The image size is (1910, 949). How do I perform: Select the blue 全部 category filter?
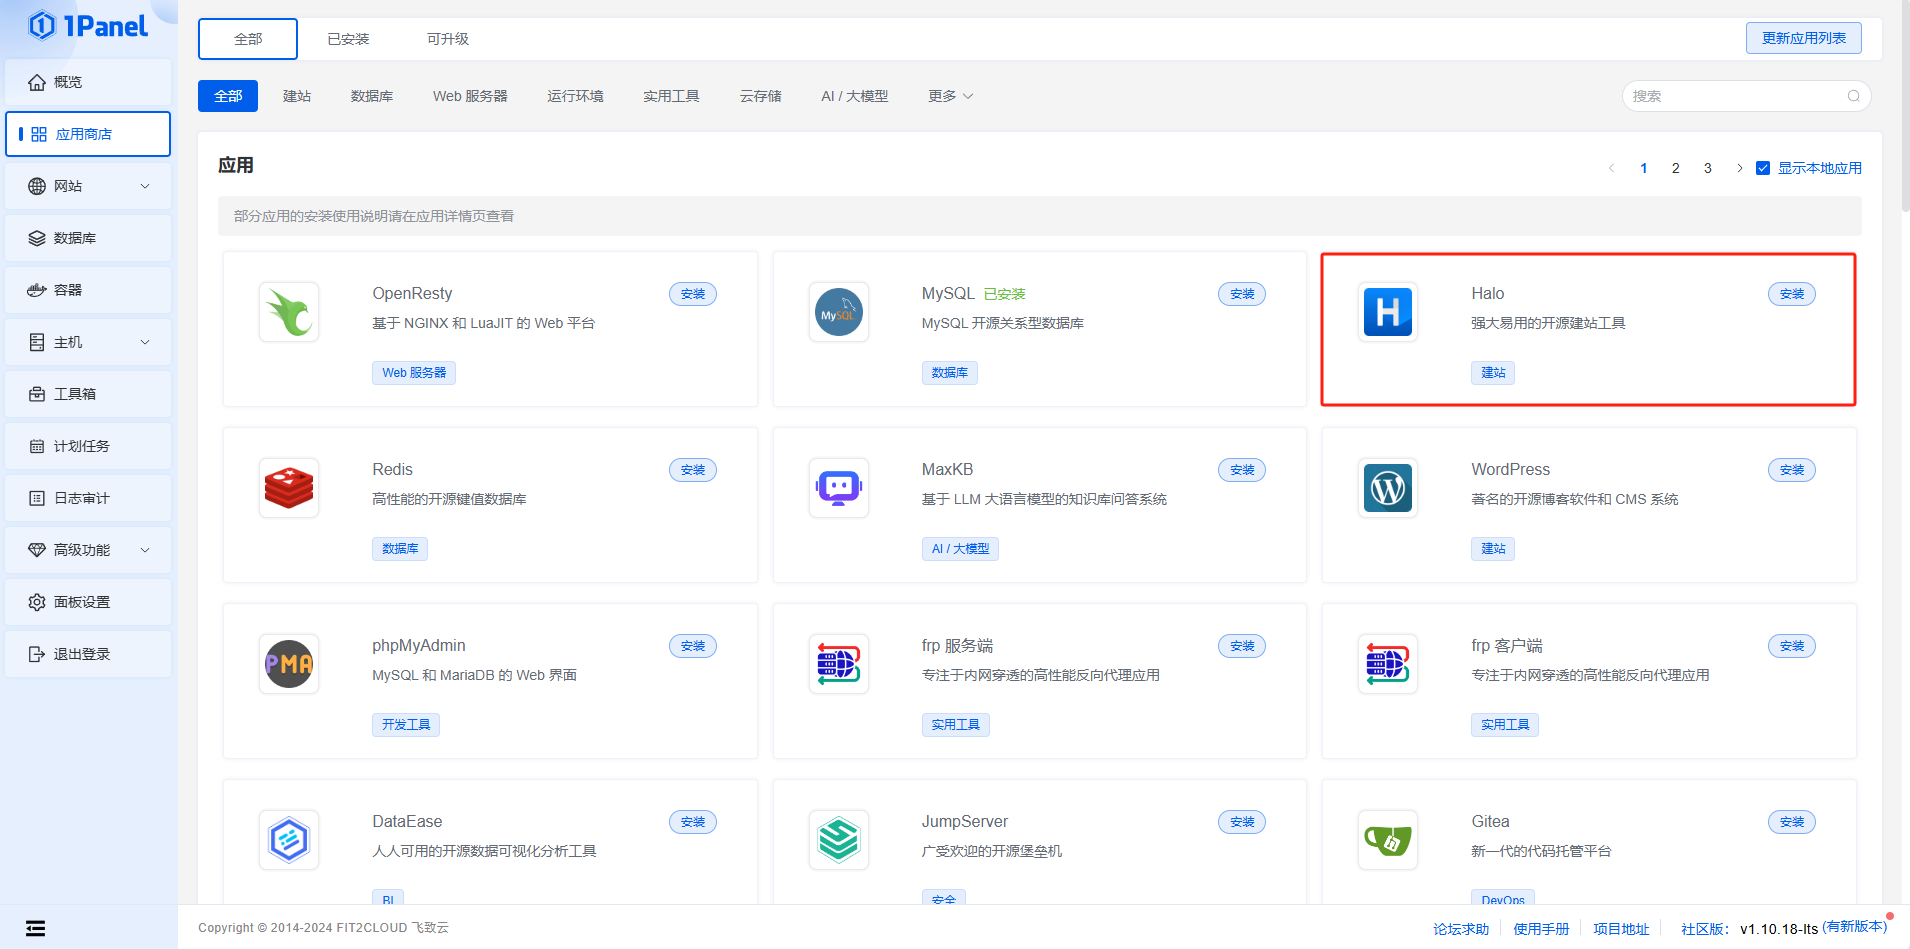[228, 96]
